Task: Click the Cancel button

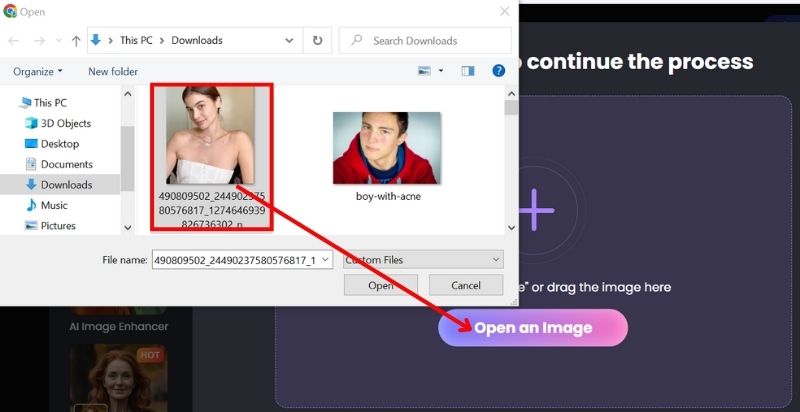Action: point(466,286)
